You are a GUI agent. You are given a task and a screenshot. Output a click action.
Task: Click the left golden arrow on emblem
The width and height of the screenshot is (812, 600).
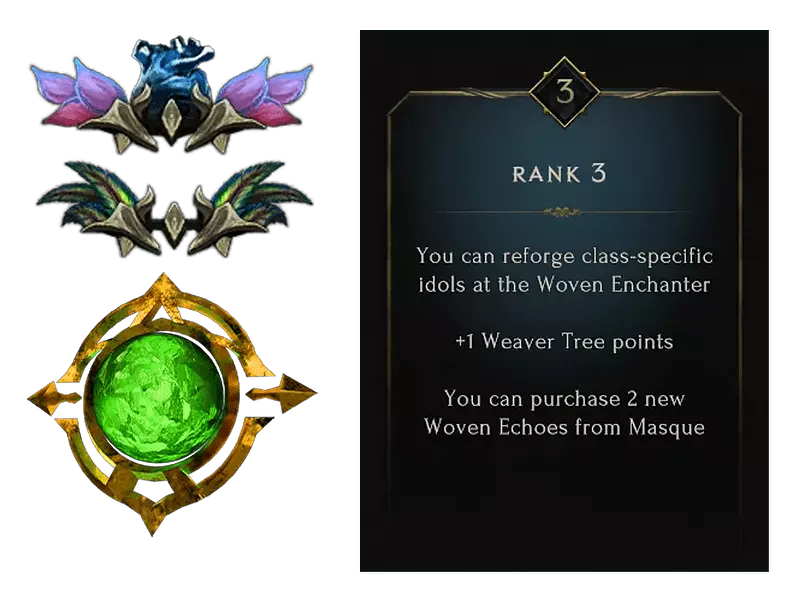[53, 398]
